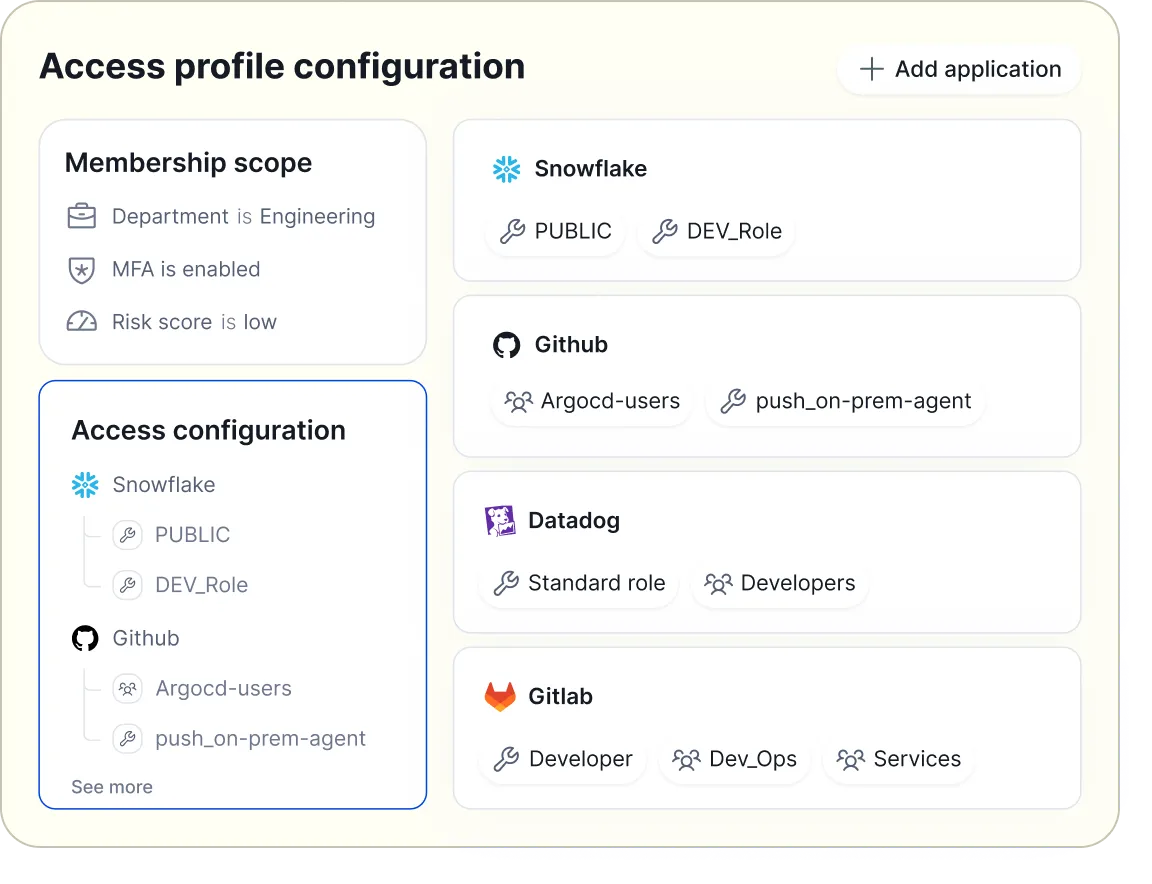The height and width of the screenshot is (884, 1152).
Task: Select the Argocd-users chip in Github card
Action: 592,401
